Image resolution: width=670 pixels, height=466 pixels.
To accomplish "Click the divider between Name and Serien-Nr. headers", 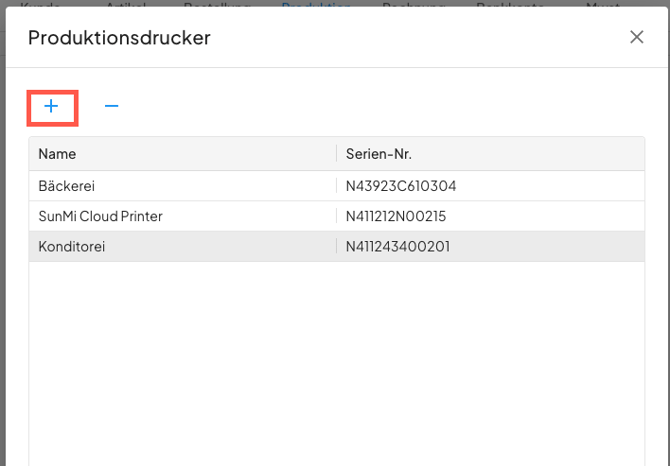I will tap(336, 154).
